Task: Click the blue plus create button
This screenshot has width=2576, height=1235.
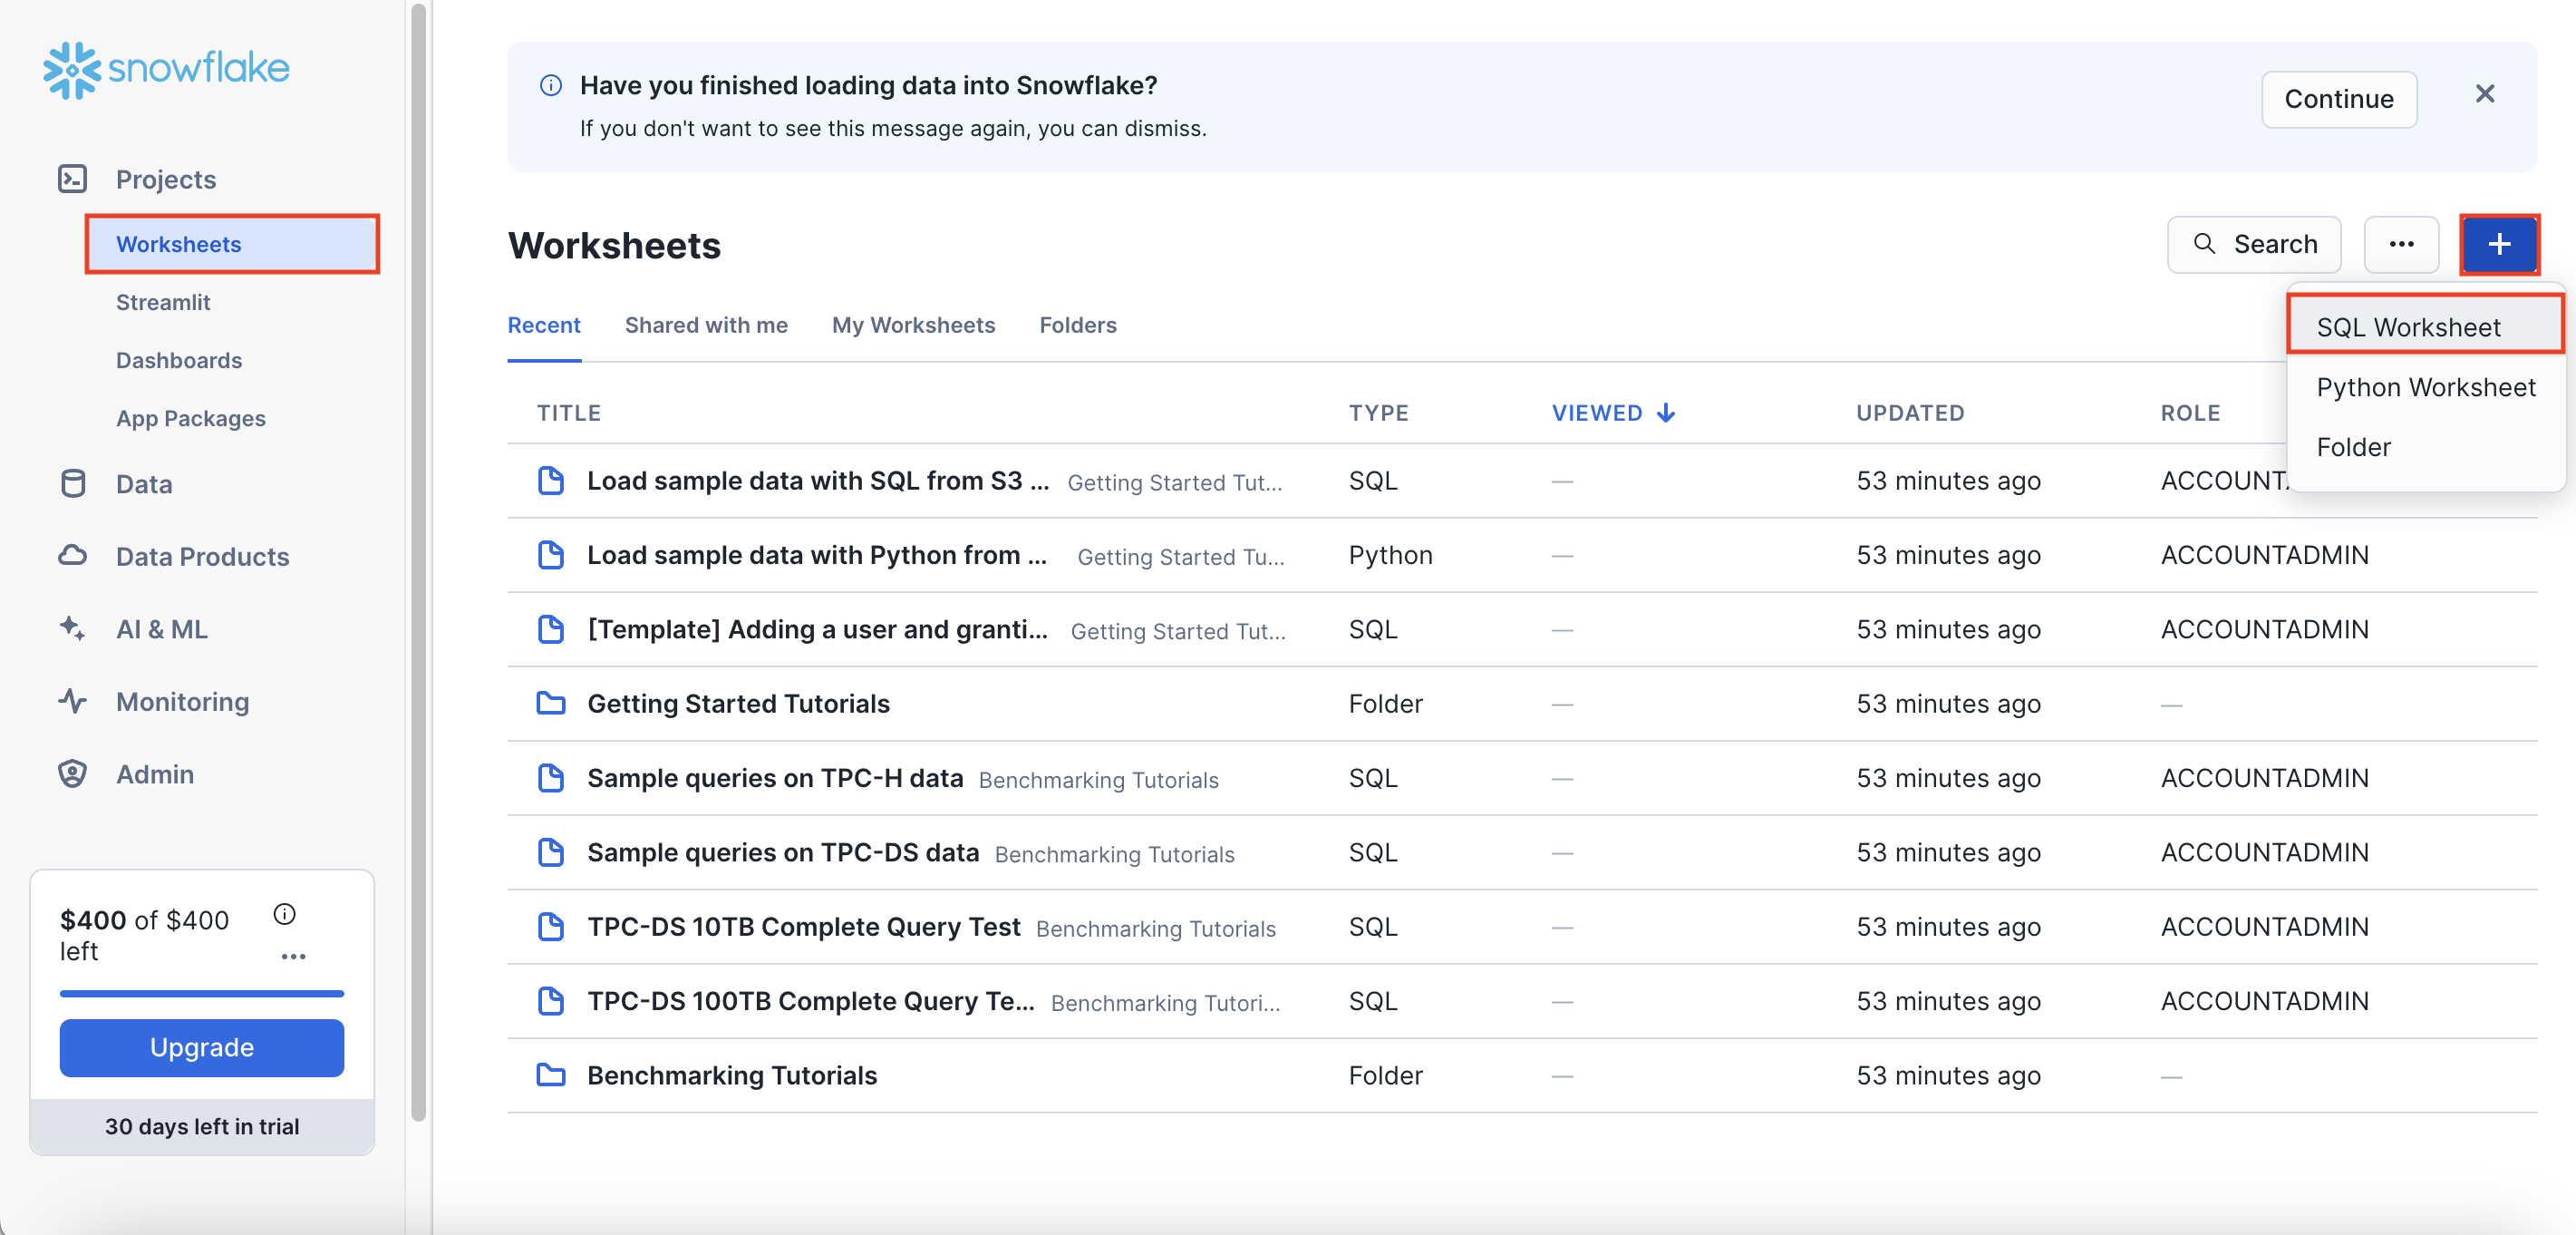Action: tap(2498, 244)
